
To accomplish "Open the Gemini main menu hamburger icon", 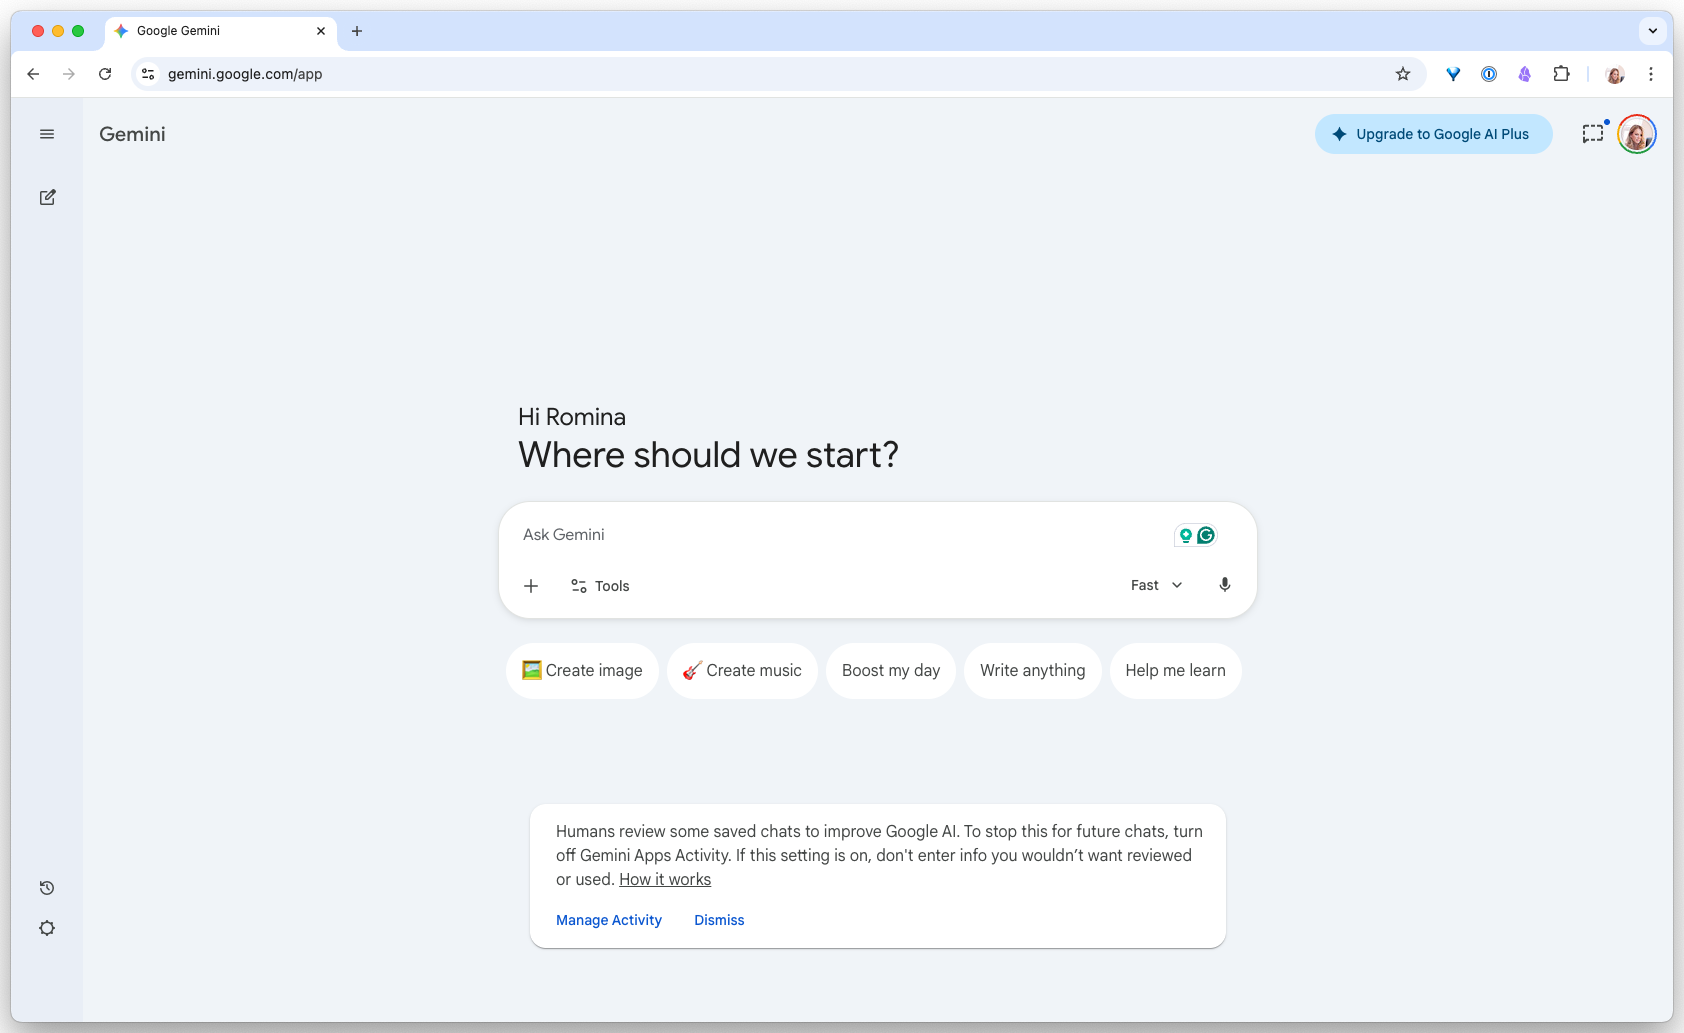I will click(x=47, y=134).
